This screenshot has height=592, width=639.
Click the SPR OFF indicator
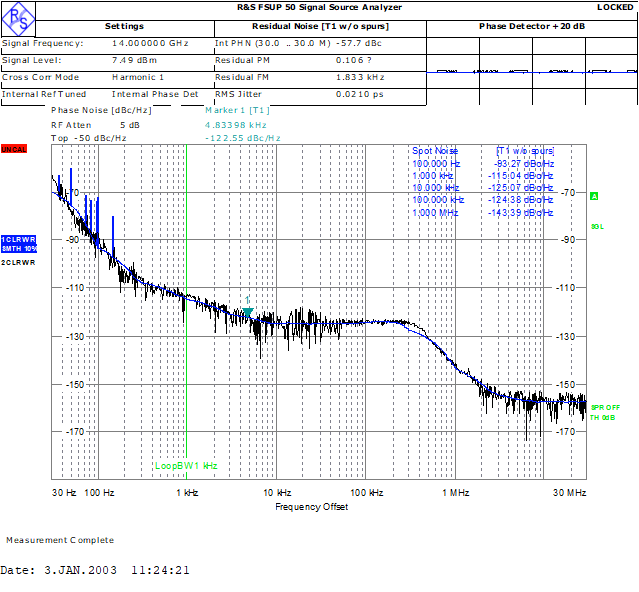(604, 407)
